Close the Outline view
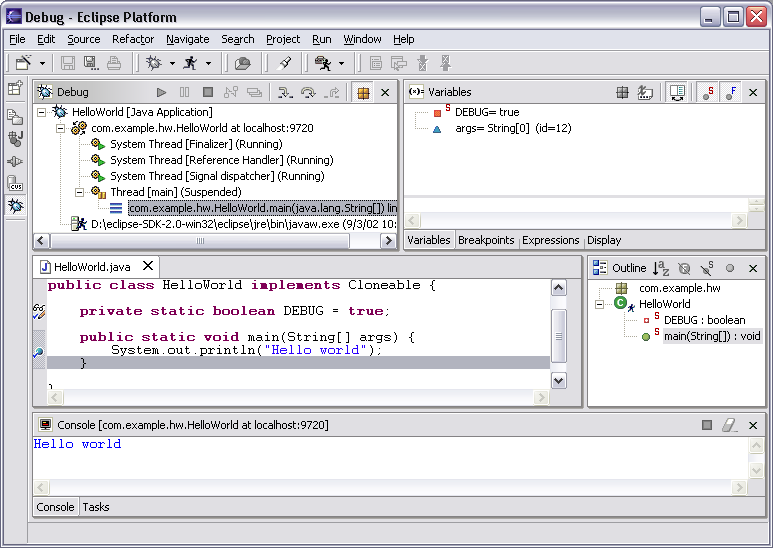Image resolution: width=773 pixels, height=548 pixels. (x=753, y=269)
